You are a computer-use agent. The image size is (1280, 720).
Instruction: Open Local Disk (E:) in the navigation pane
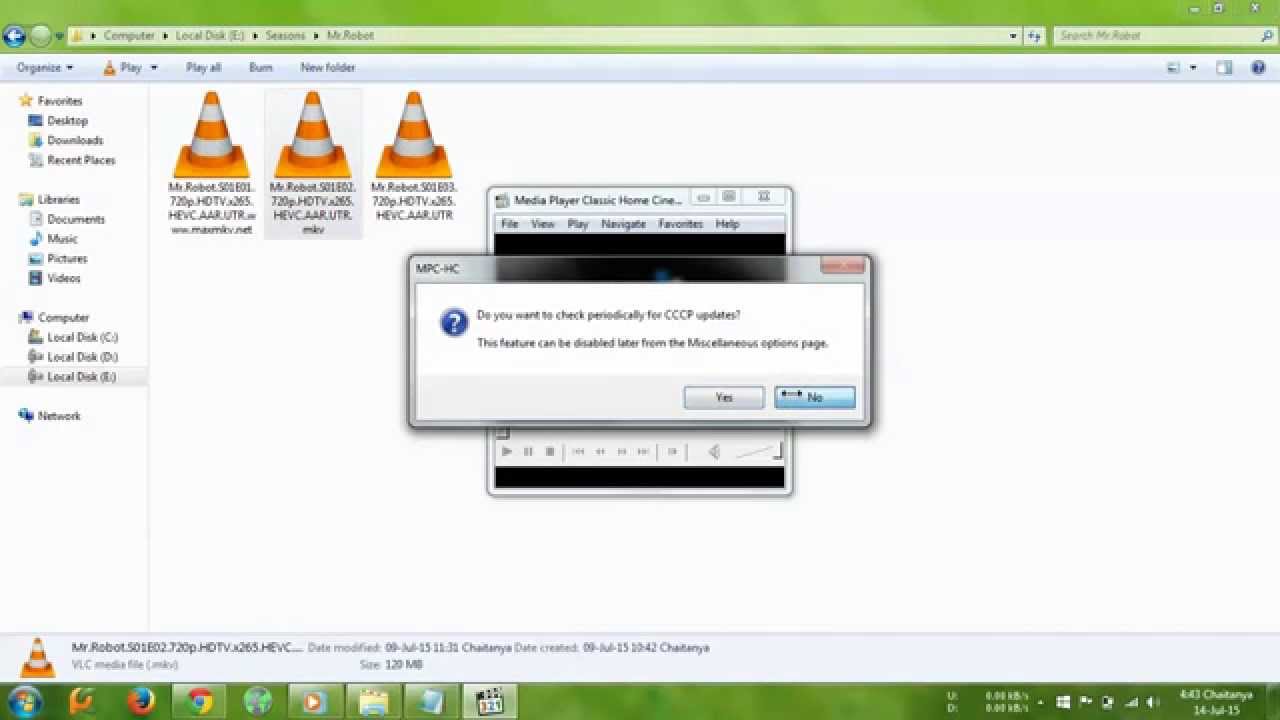(x=81, y=377)
